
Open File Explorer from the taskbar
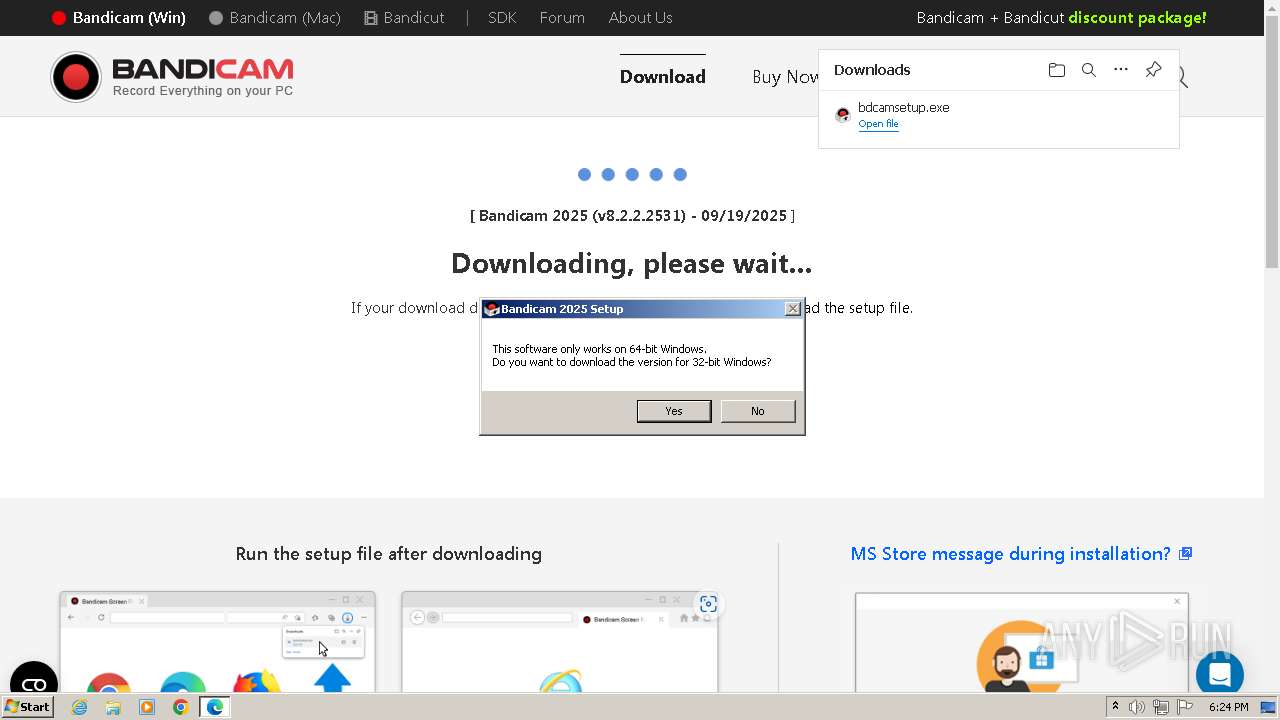(x=113, y=707)
